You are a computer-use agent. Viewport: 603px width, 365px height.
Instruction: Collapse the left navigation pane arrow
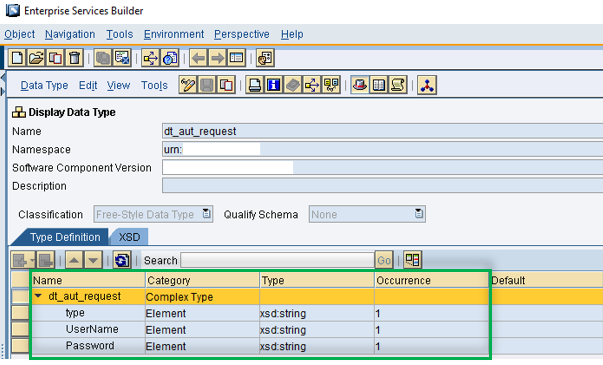[3, 78]
